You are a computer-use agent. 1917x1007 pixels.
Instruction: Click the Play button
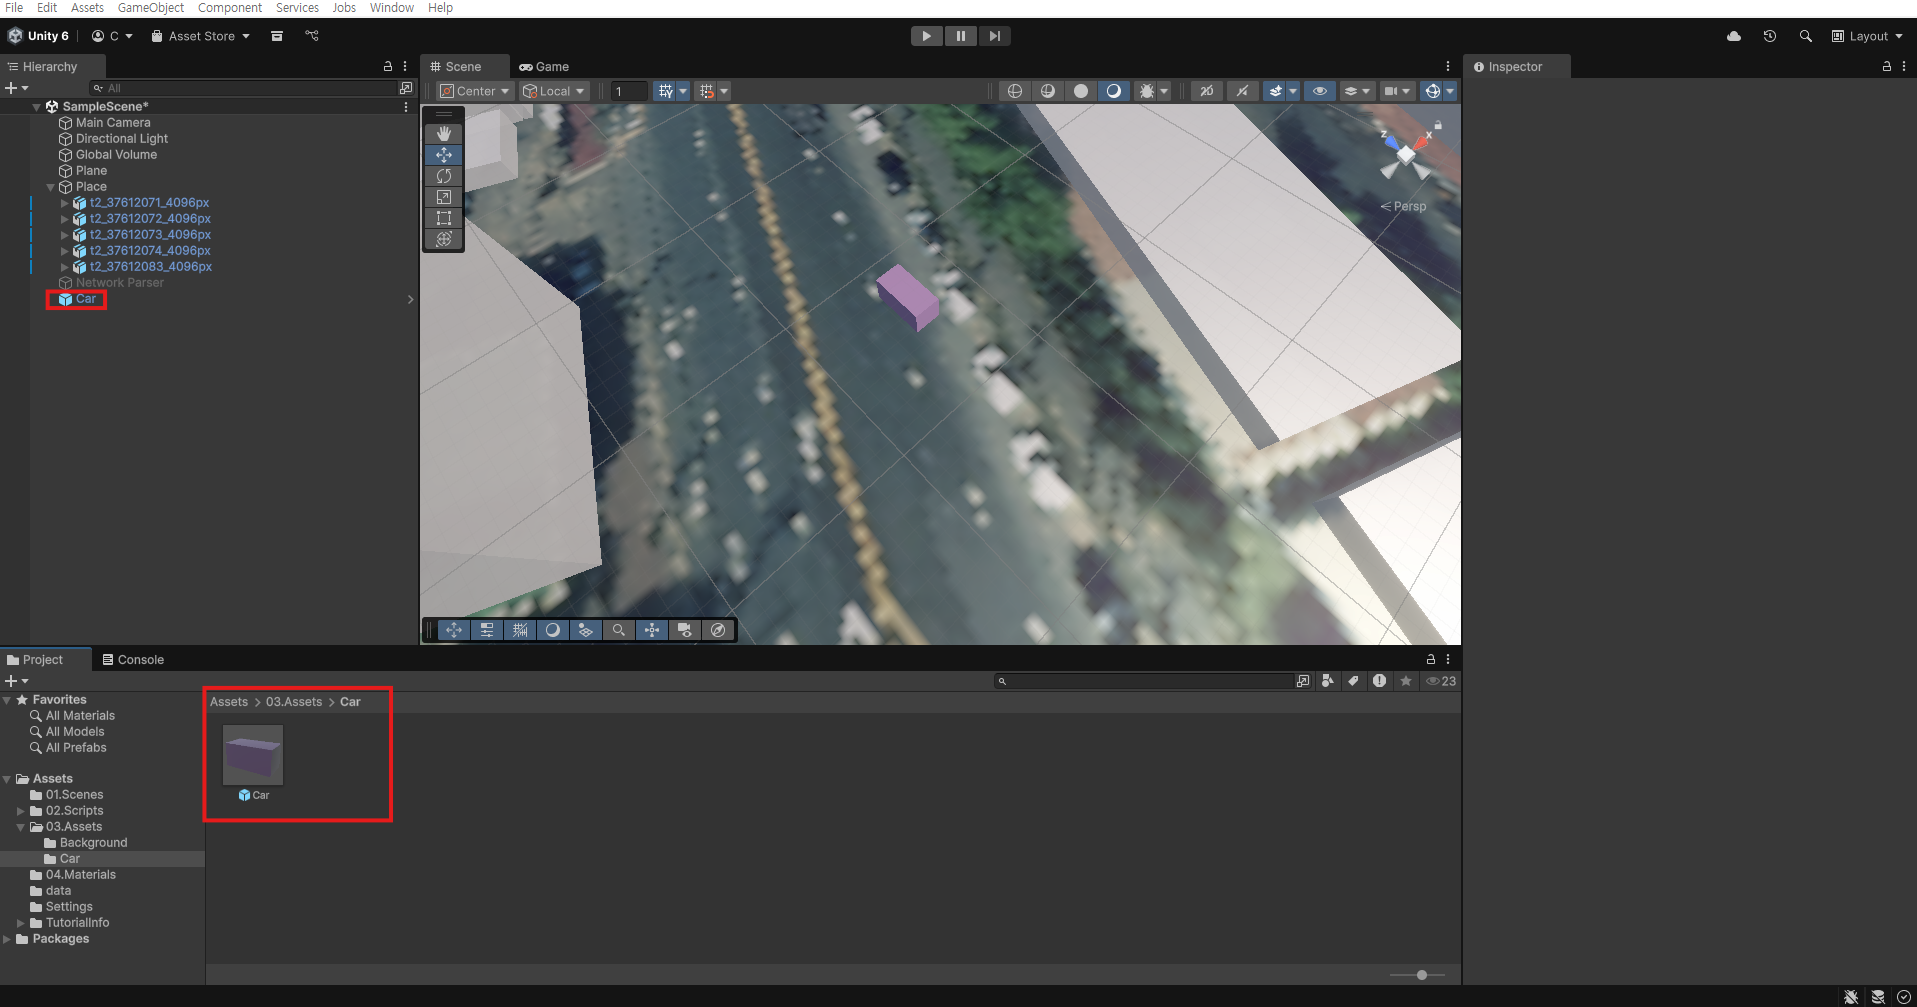tap(927, 36)
